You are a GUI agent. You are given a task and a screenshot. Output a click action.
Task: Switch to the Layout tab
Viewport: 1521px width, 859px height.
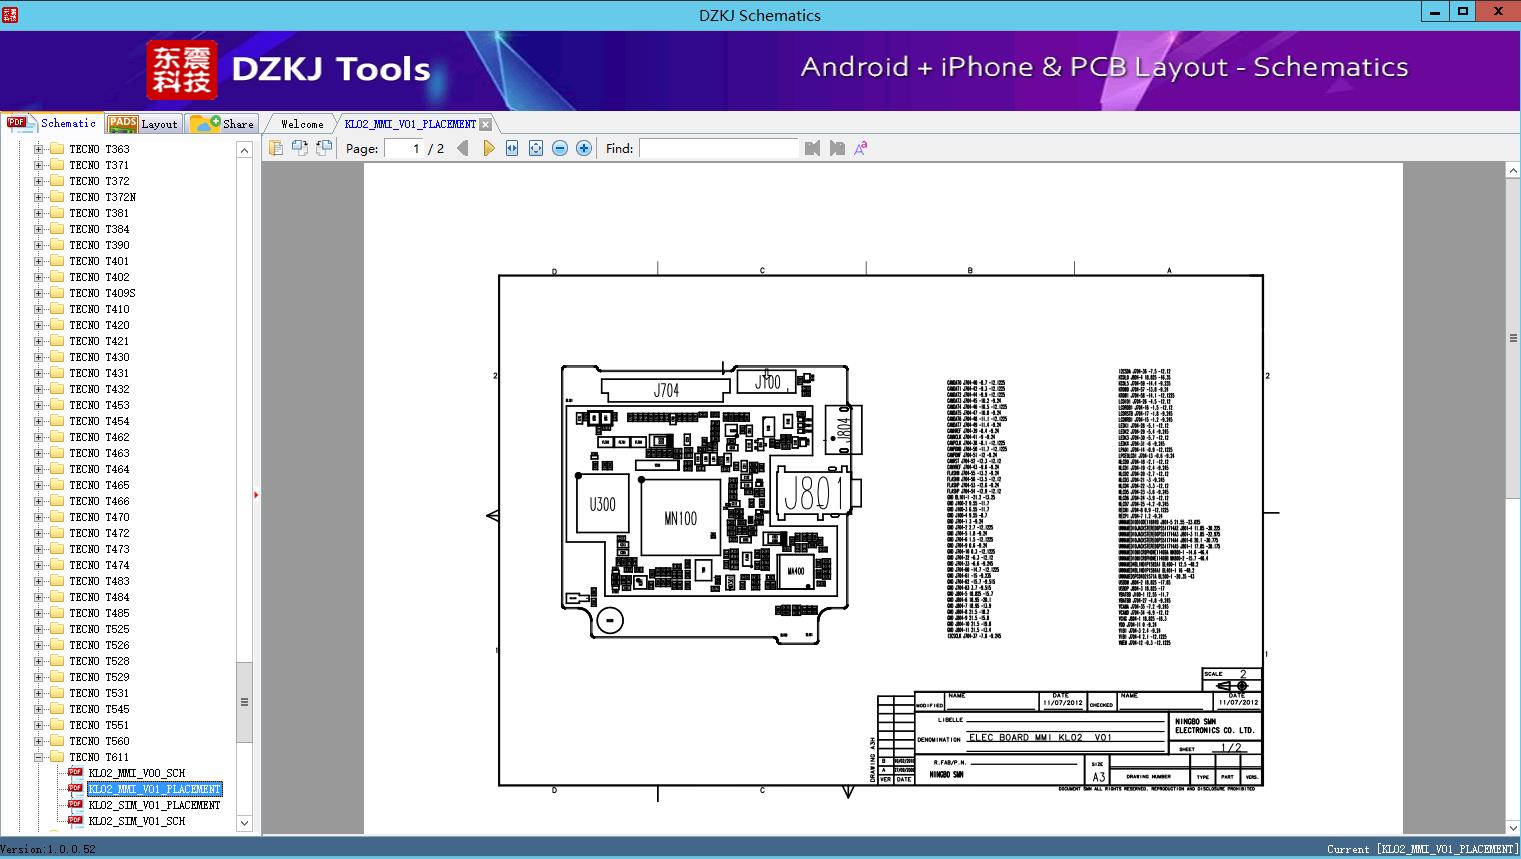(143, 124)
